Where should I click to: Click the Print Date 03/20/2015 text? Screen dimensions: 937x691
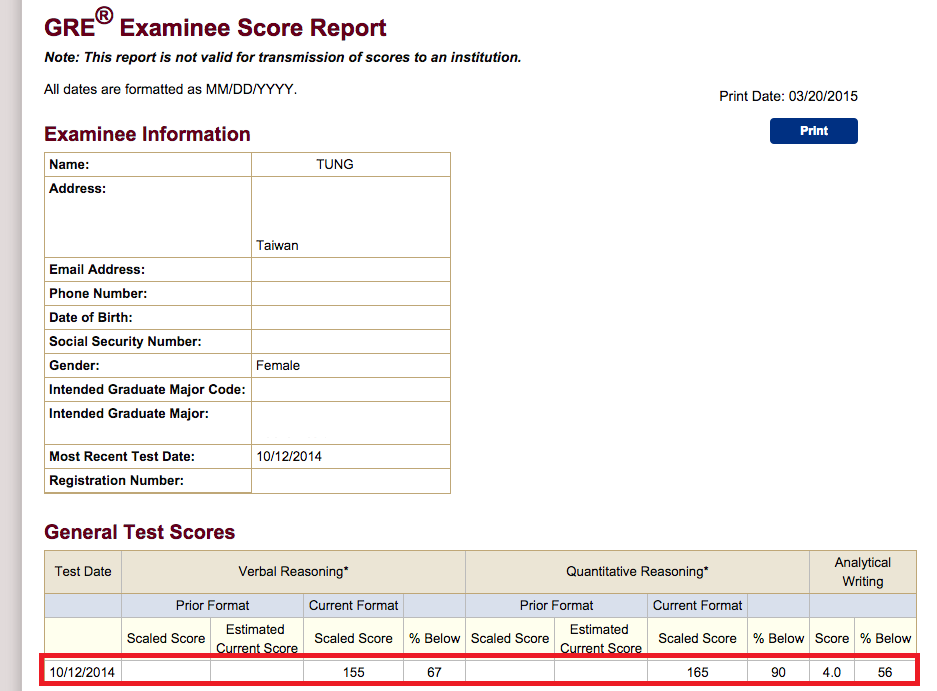[788, 96]
